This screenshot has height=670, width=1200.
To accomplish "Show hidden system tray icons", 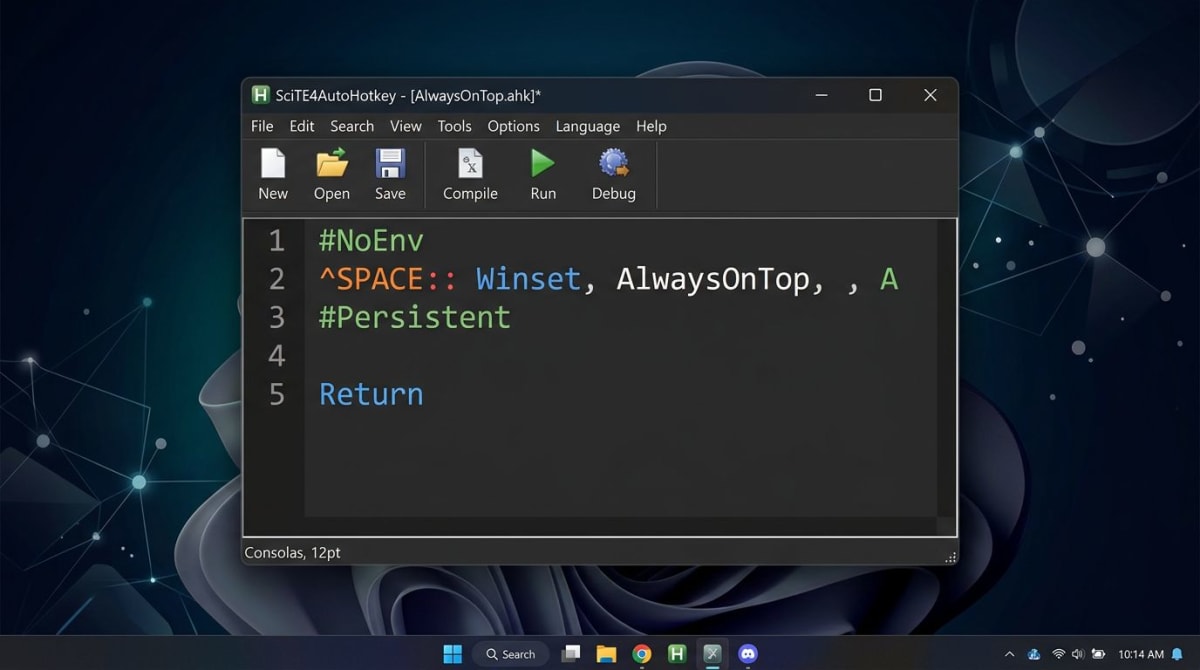I will coord(1009,655).
